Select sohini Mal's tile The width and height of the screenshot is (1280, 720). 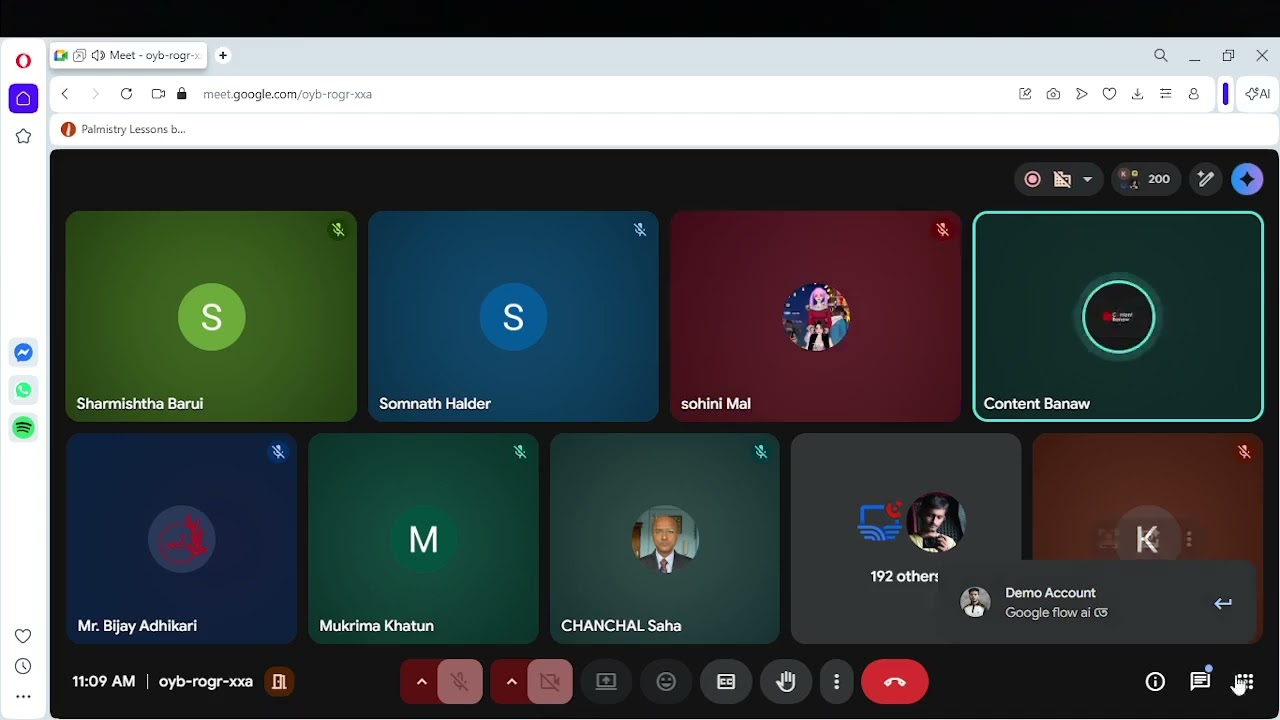(815, 316)
